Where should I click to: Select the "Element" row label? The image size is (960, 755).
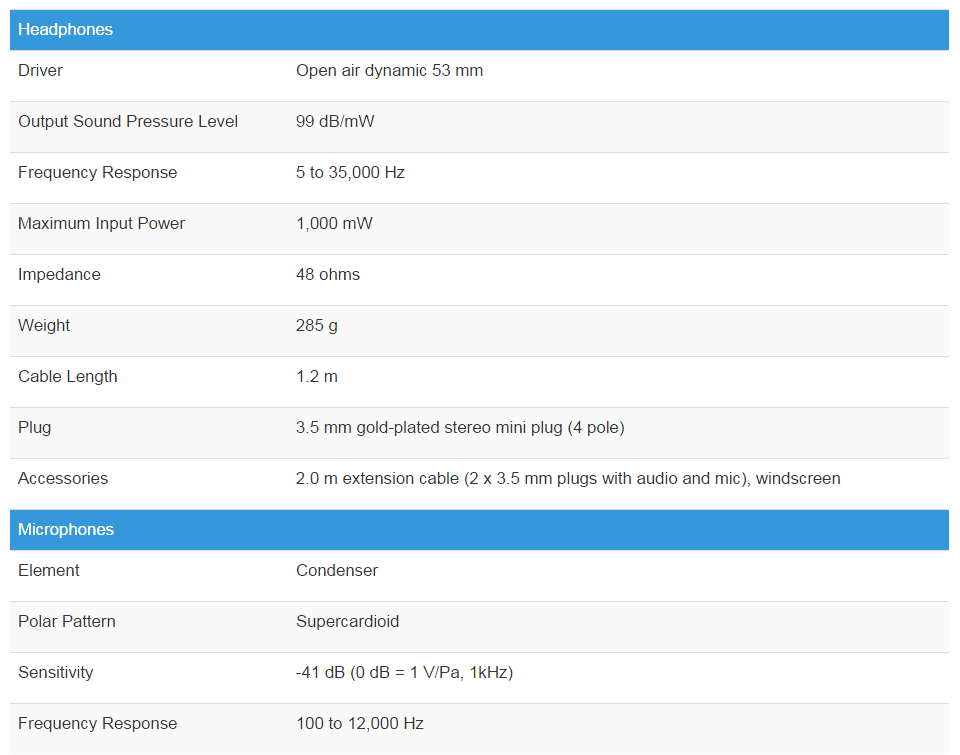49,570
